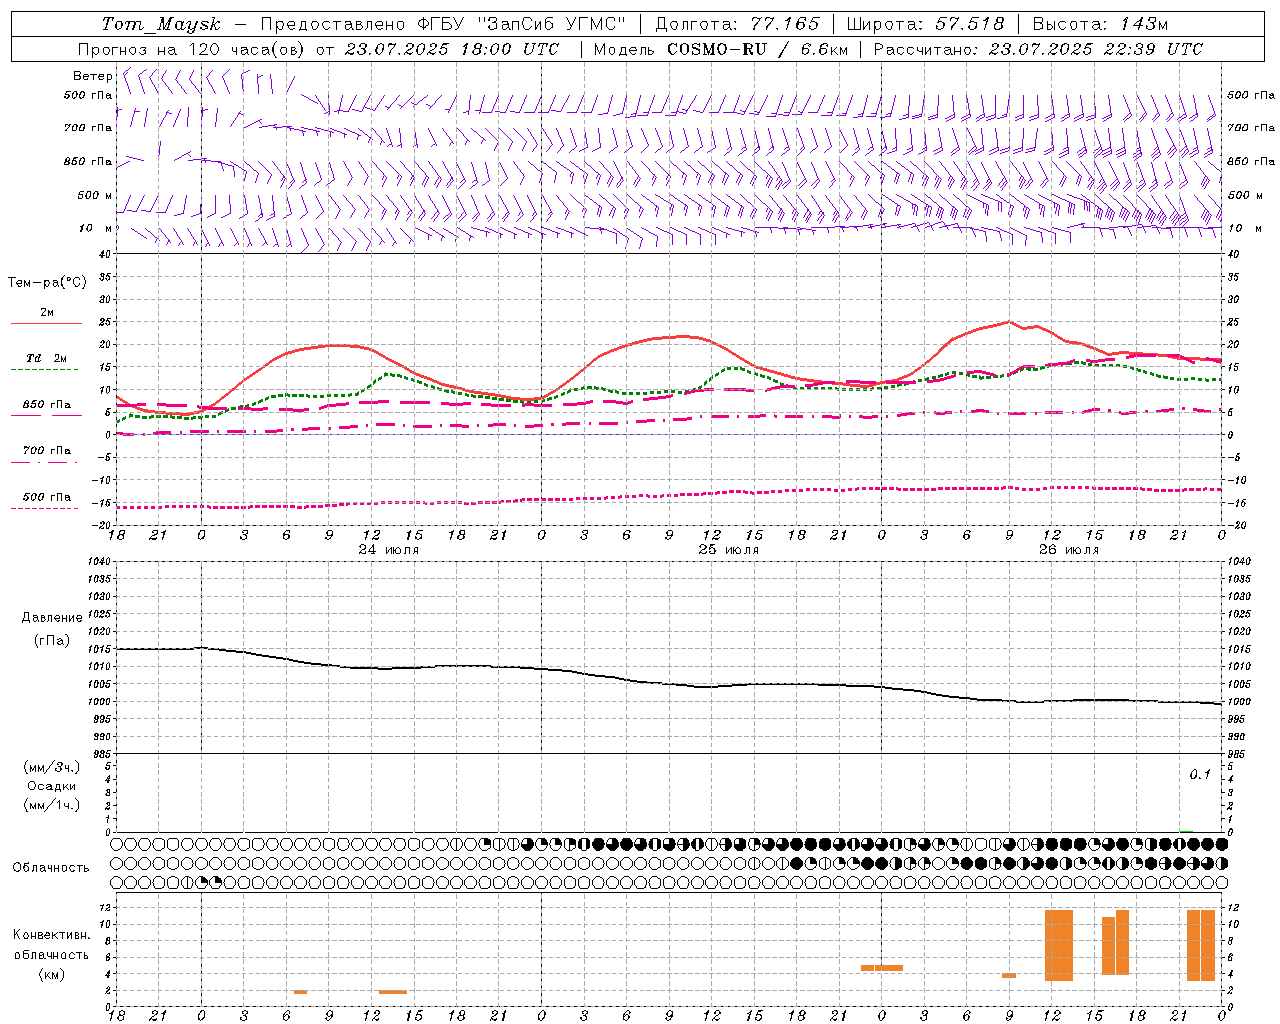Click the '0.1' precipitation value

pos(1200,774)
